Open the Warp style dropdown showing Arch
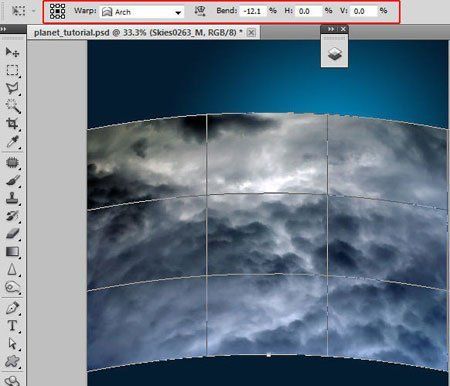This screenshot has height=386, width=450. tap(142, 12)
